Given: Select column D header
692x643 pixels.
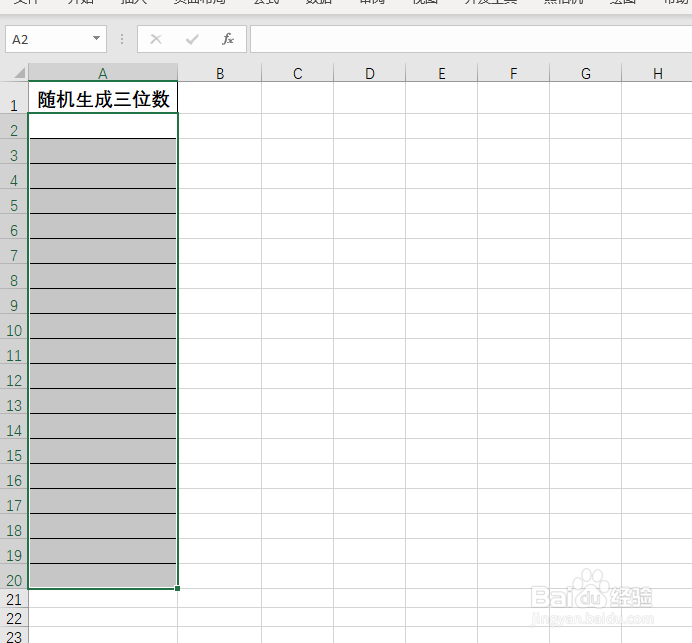Looking at the screenshot, I should tap(369, 73).
